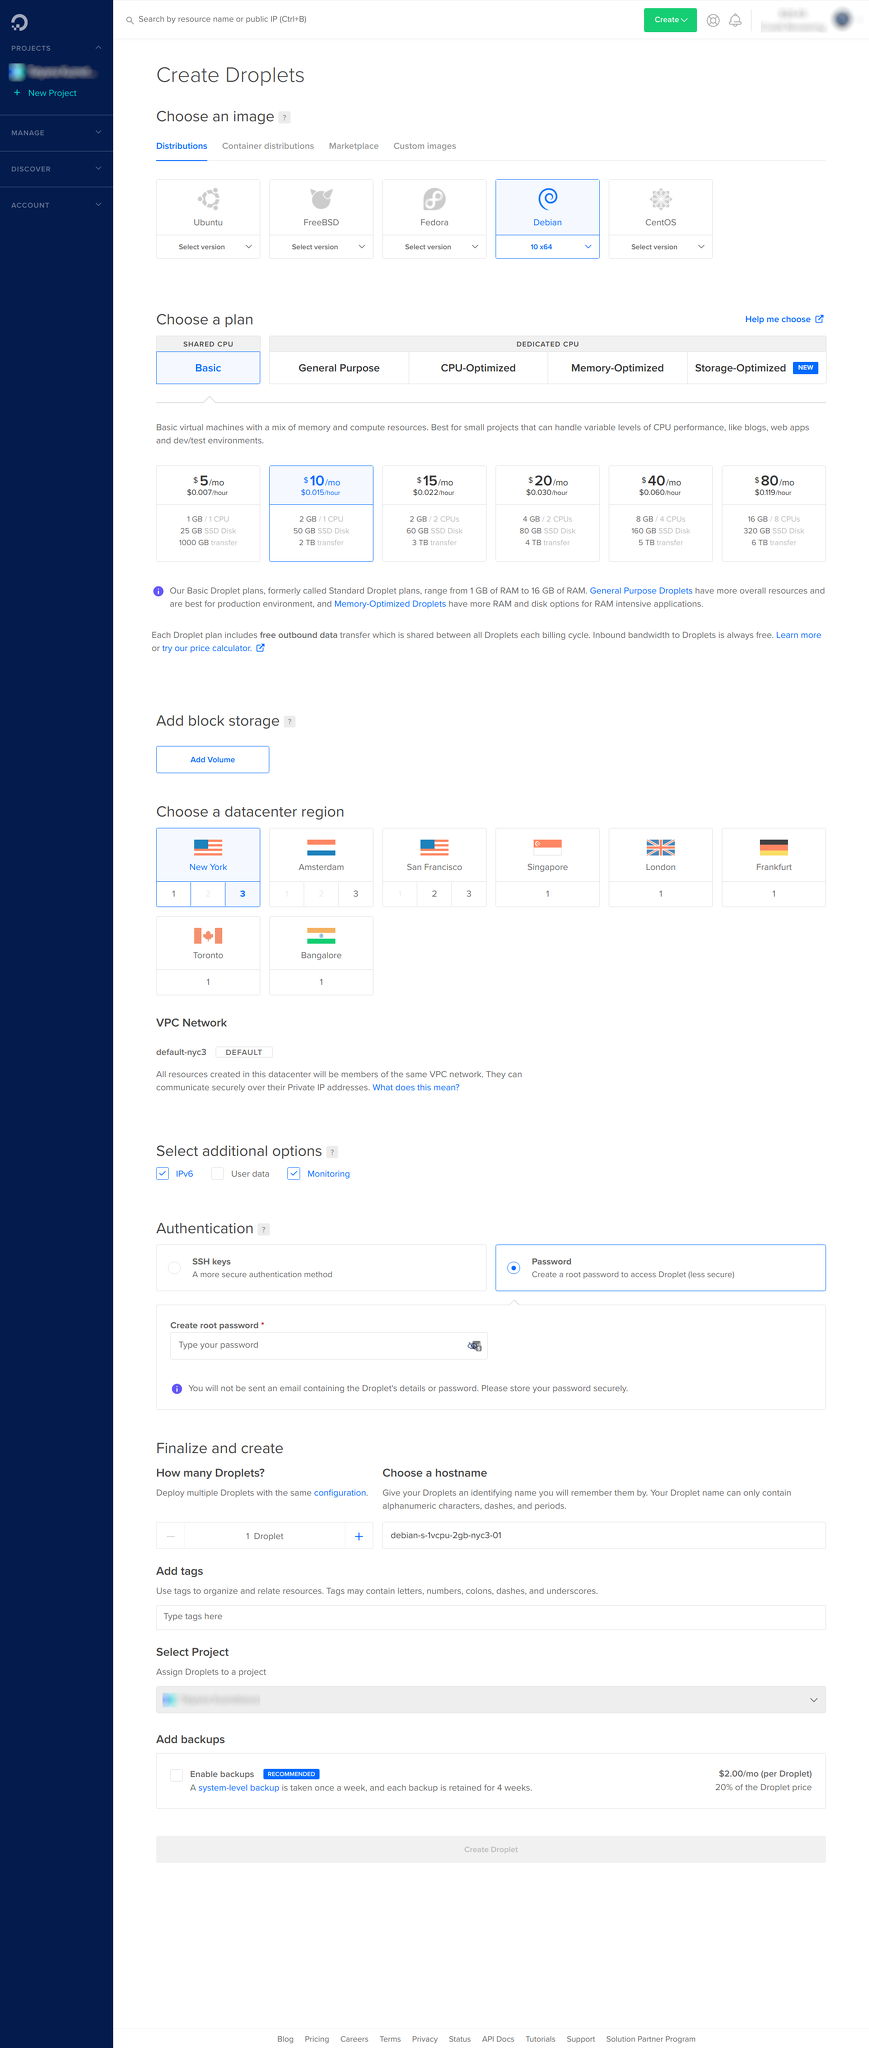Decrease Droplet count with minus
Image resolution: width=869 pixels, height=2048 pixels.
(x=171, y=1536)
